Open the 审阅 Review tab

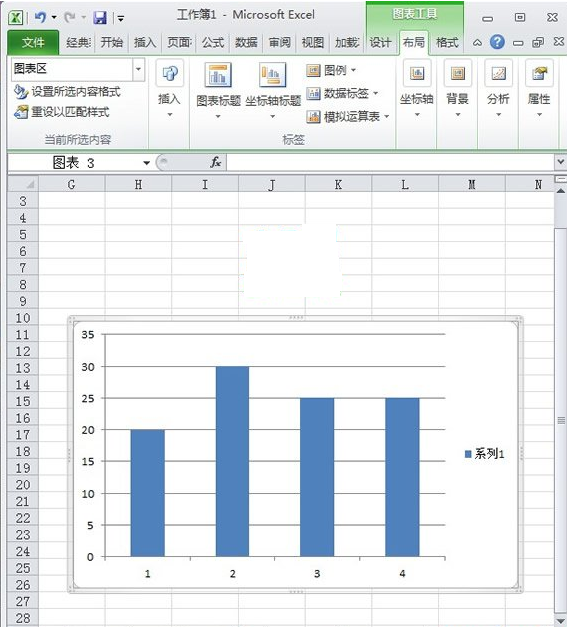point(280,42)
